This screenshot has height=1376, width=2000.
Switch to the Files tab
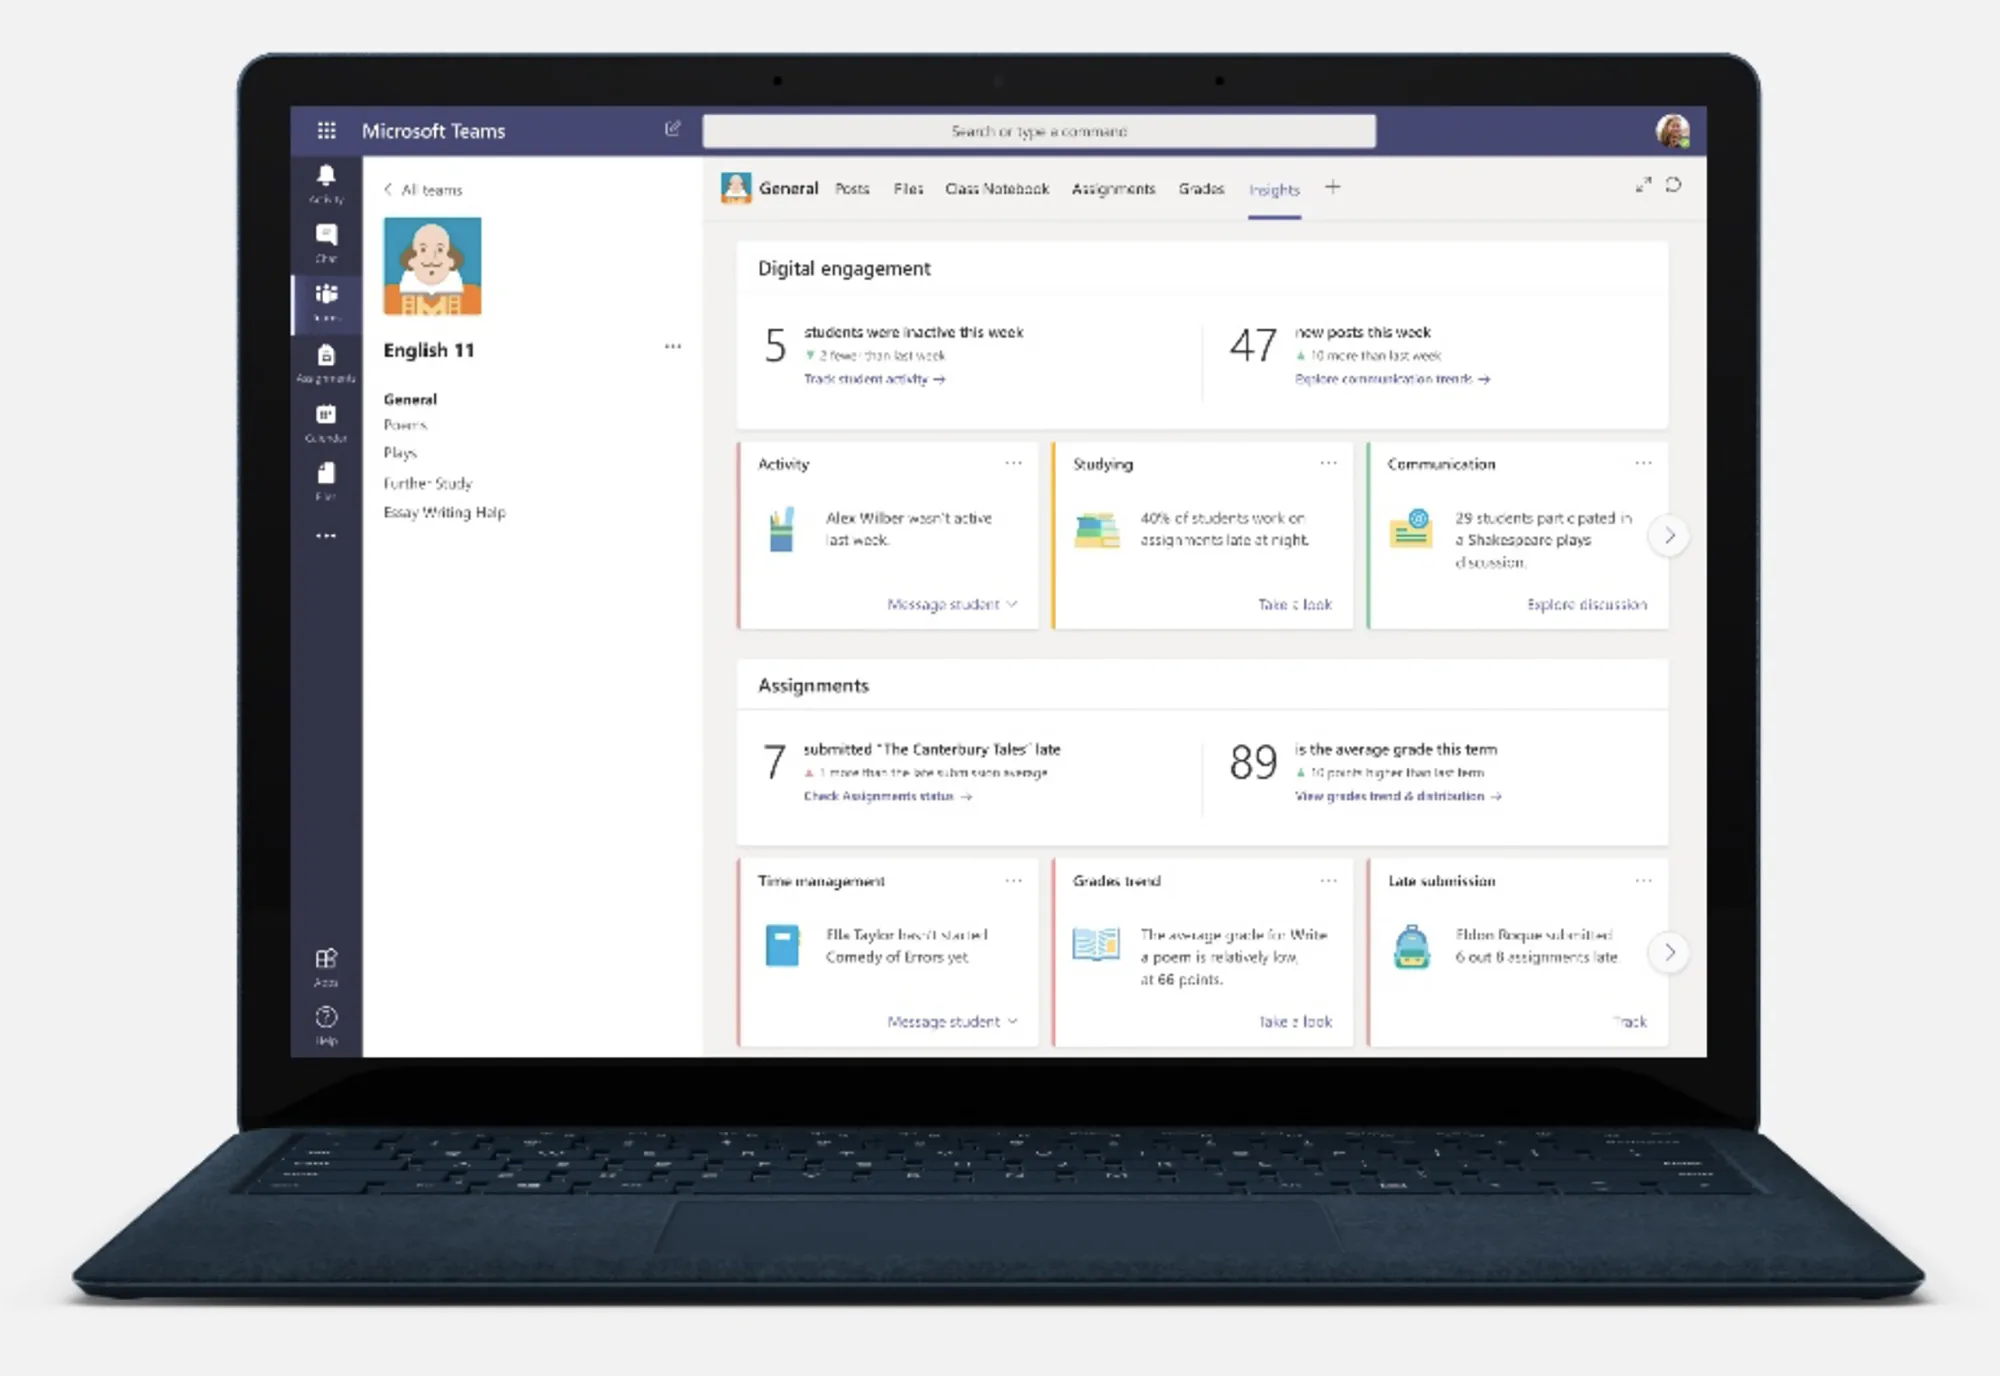click(908, 189)
